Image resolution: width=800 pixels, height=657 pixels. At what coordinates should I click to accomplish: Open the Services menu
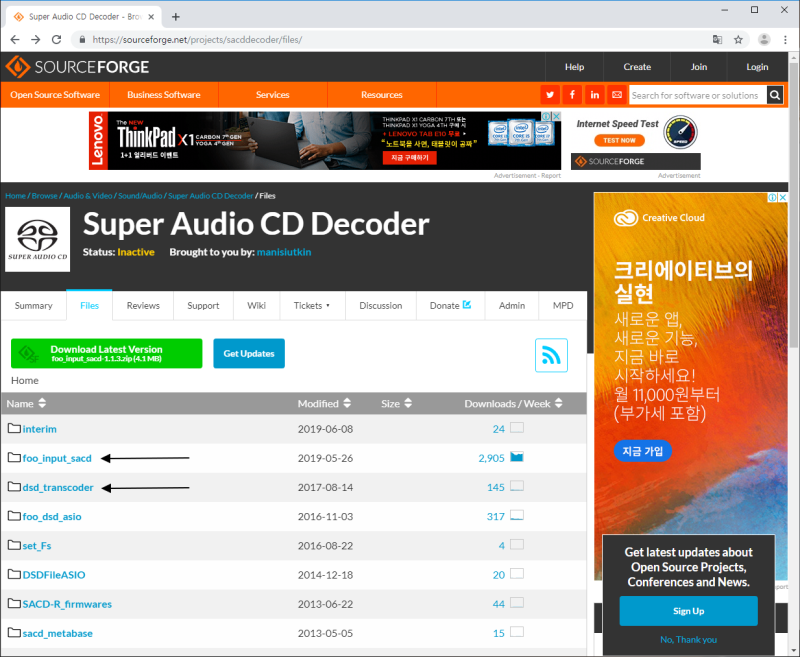(272, 94)
